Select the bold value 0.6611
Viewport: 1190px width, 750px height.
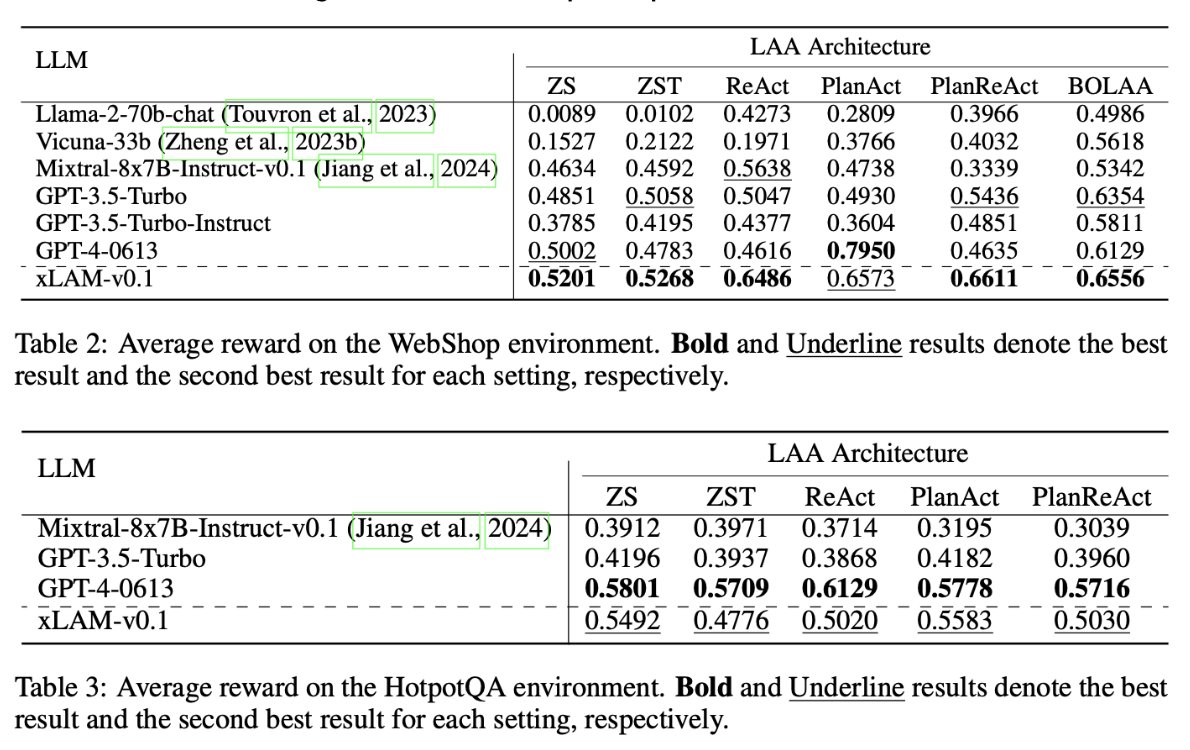984,279
